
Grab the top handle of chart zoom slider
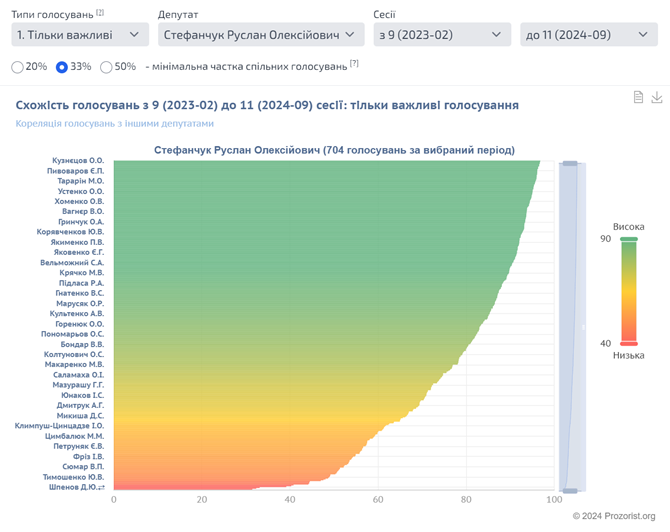(x=570, y=163)
